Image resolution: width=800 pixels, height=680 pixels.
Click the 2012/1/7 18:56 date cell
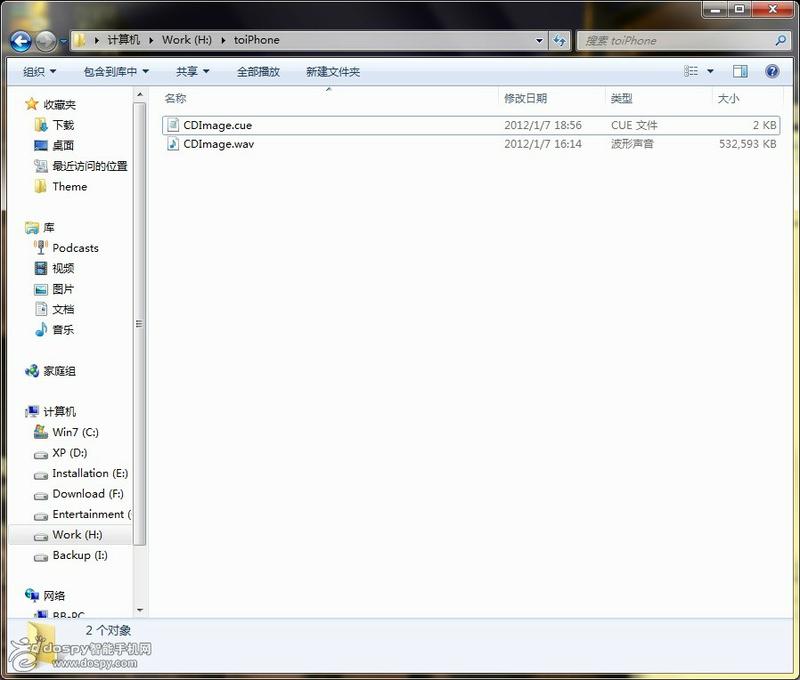tap(543, 125)
